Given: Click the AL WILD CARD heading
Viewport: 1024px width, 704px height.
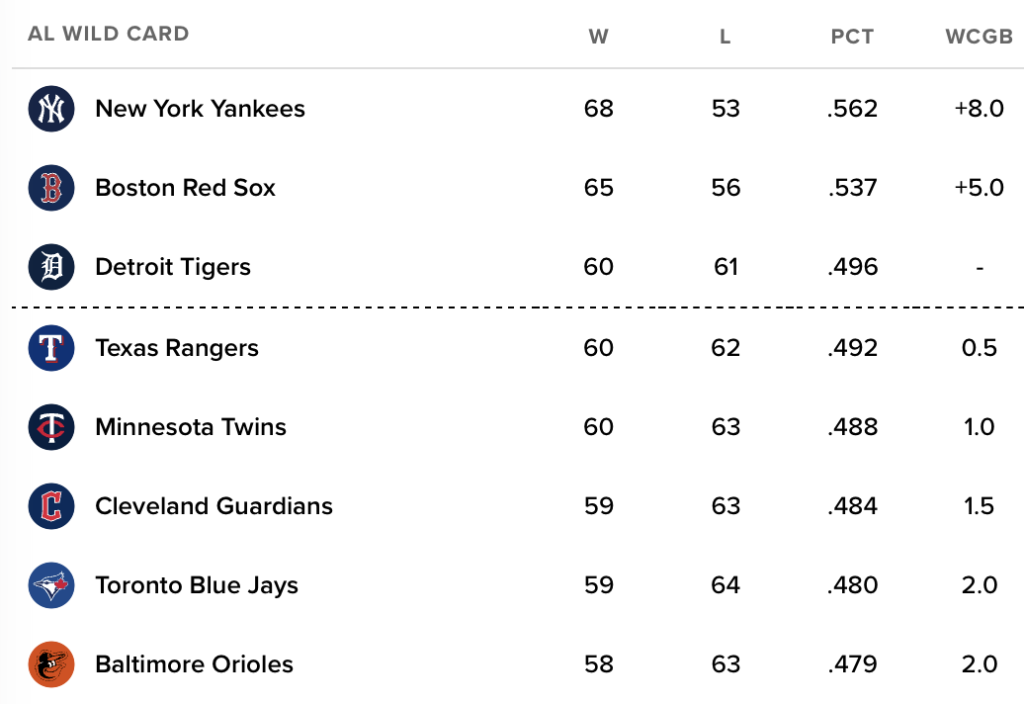Looking at the screenshot, I should click(x=108, y=33).
